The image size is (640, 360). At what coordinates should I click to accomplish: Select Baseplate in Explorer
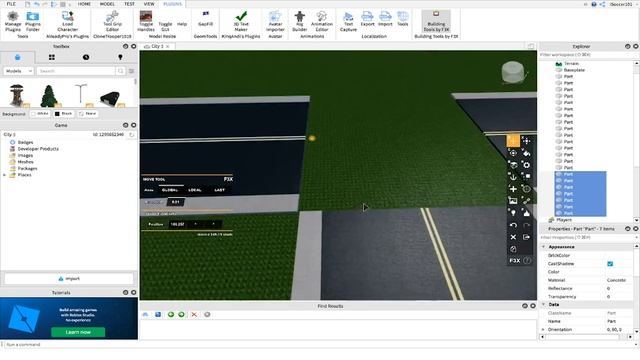(574, 70)
